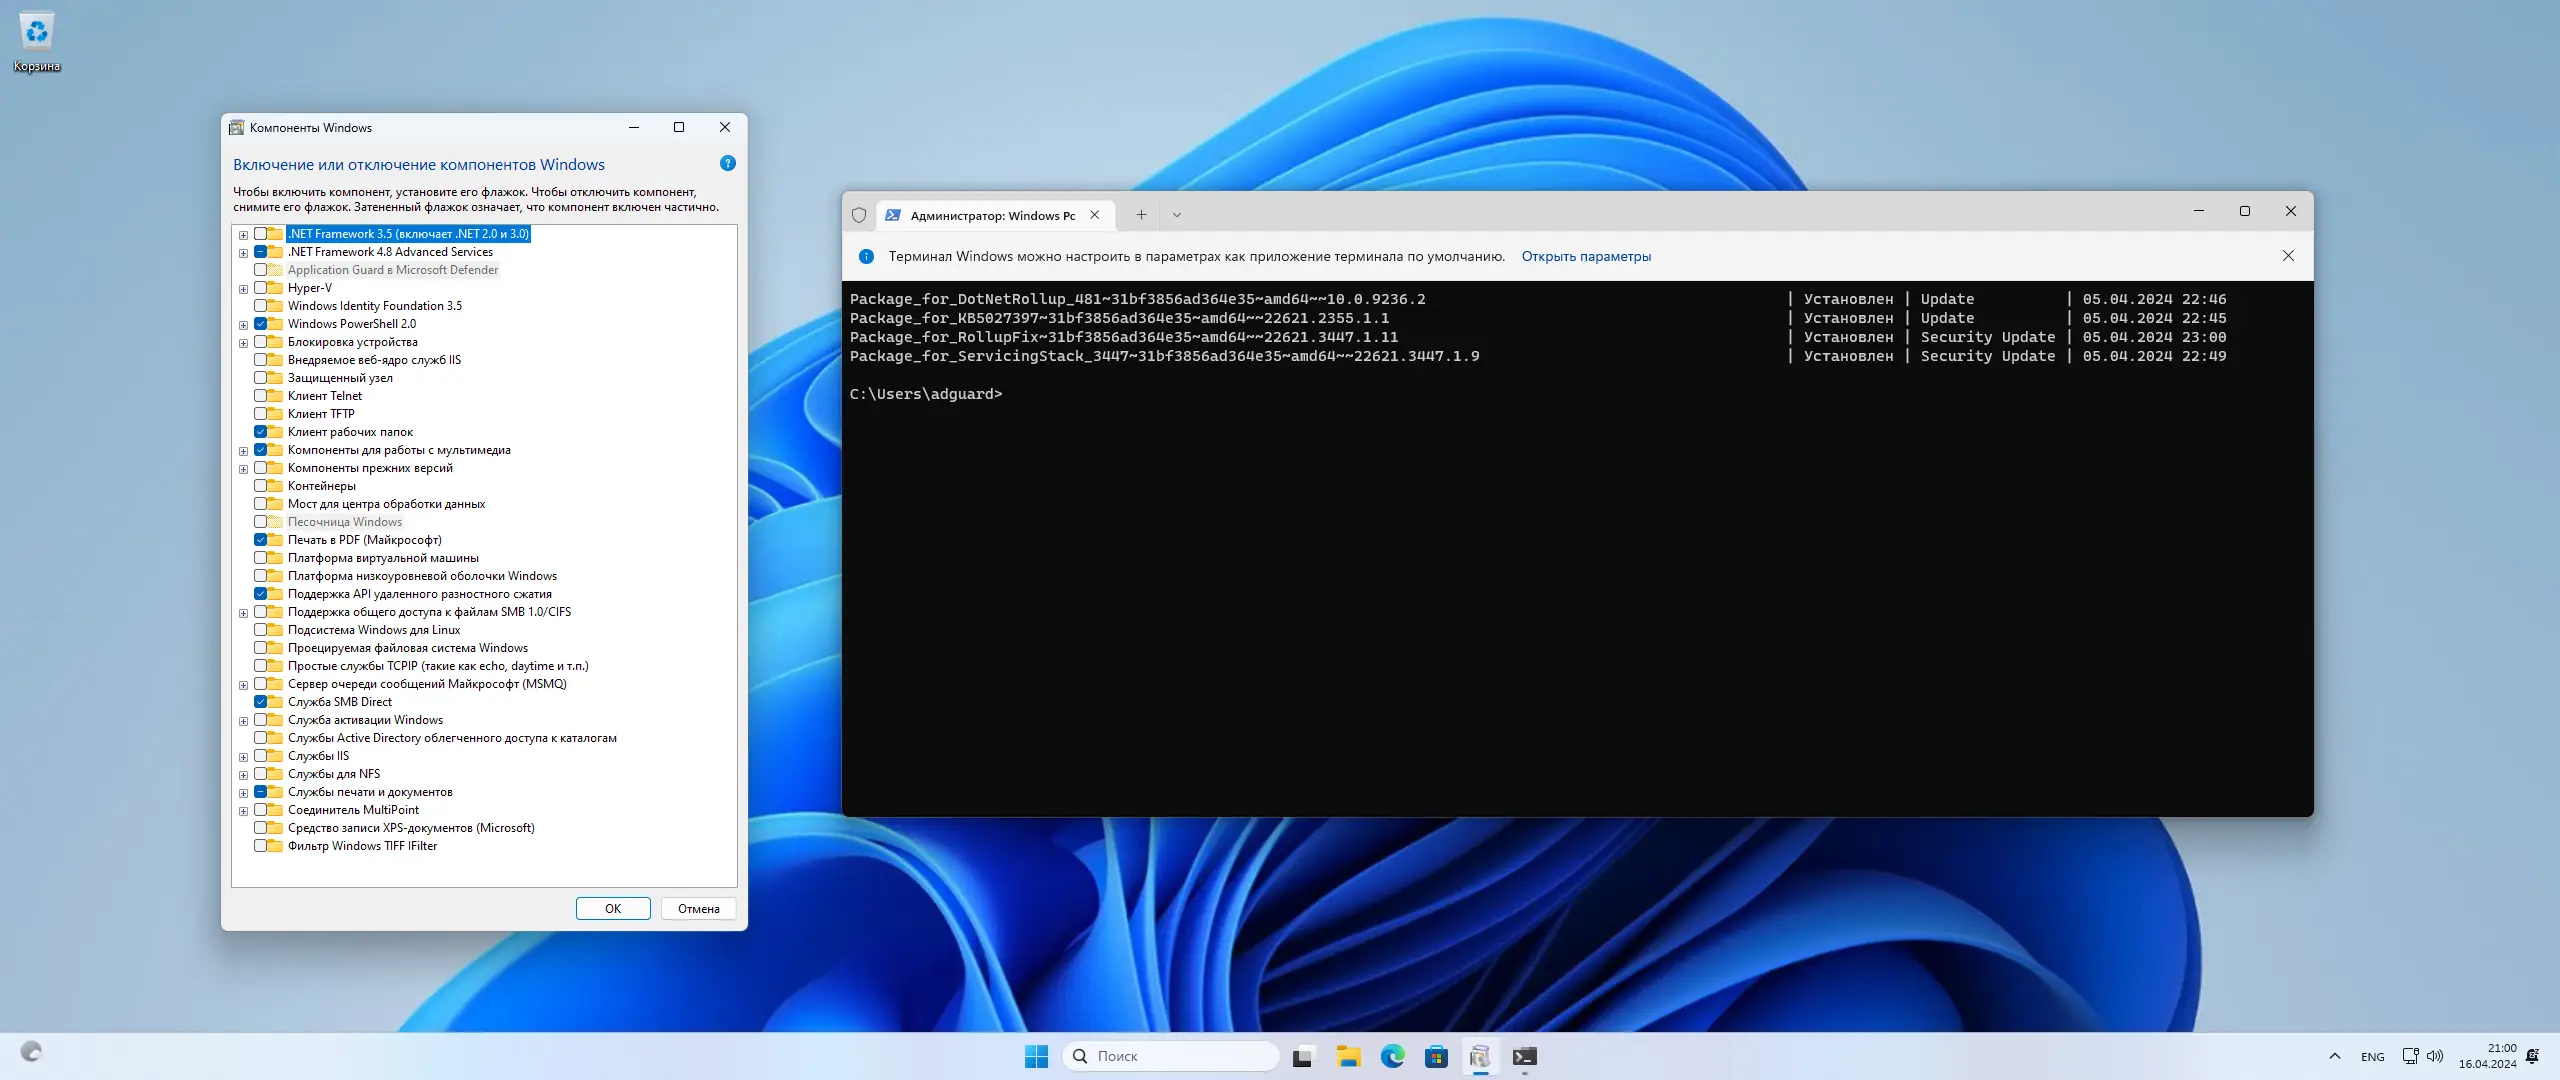The height and width of the screenshot is (1080, 2560).
Task: Click OK in Windows Features dialog
Action: click(613, 908)
